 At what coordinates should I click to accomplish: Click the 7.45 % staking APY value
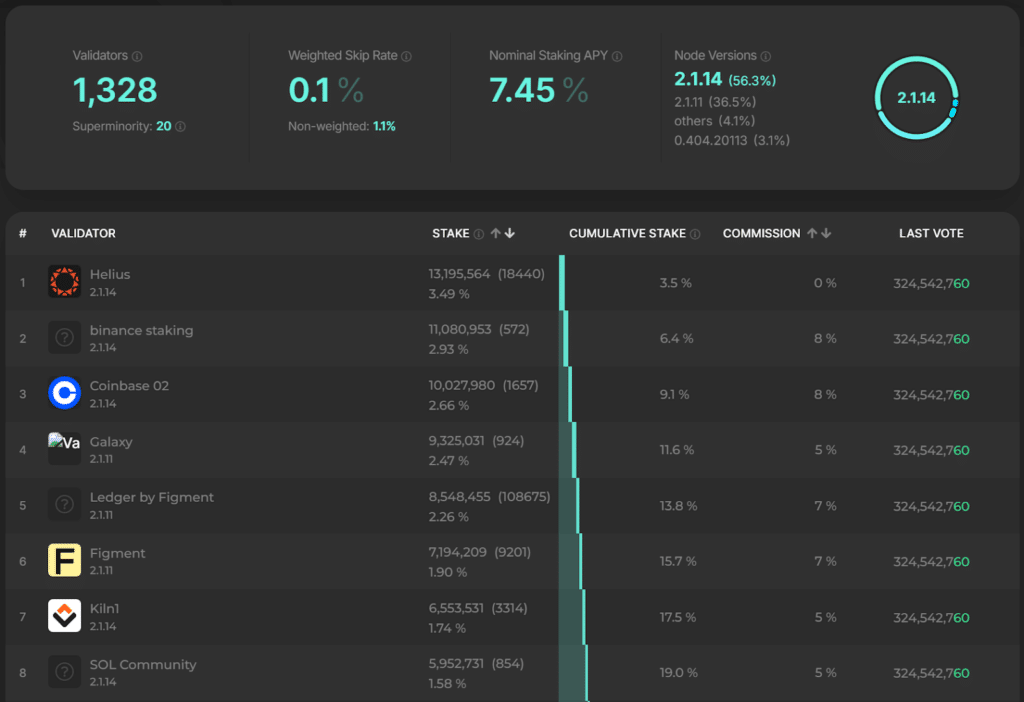[x=539, y=90]
